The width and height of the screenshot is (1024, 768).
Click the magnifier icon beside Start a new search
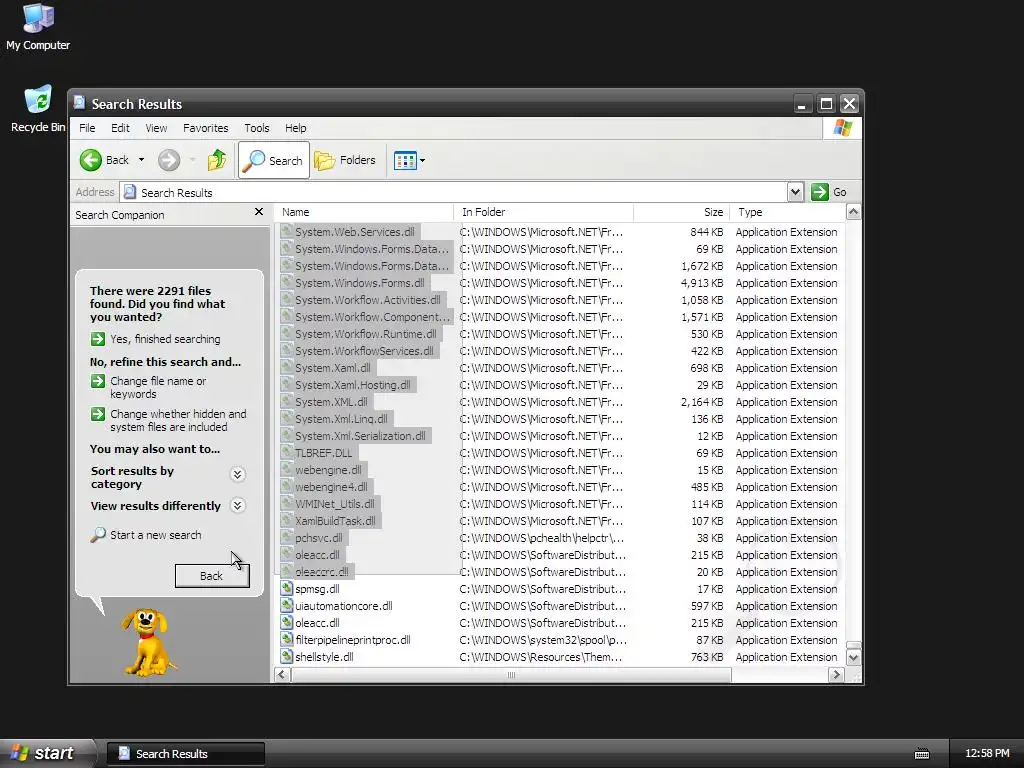click(98, 535)
